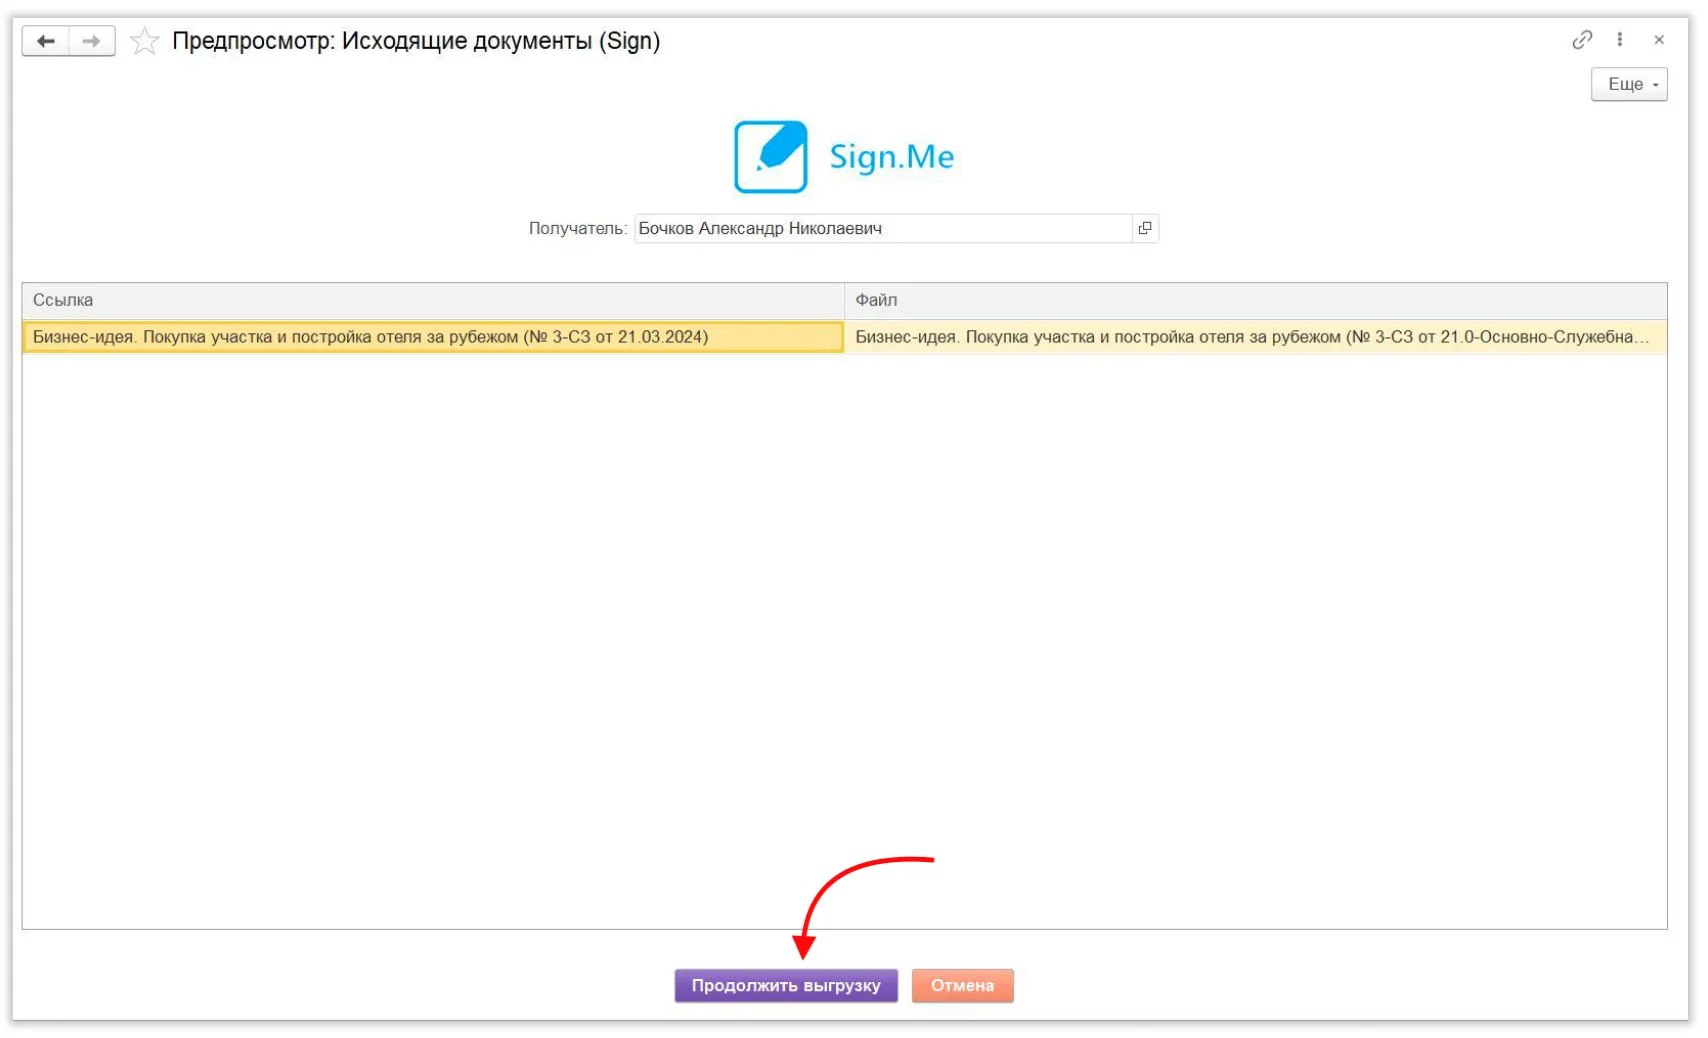Click the Отмена button

pos(963,986)
